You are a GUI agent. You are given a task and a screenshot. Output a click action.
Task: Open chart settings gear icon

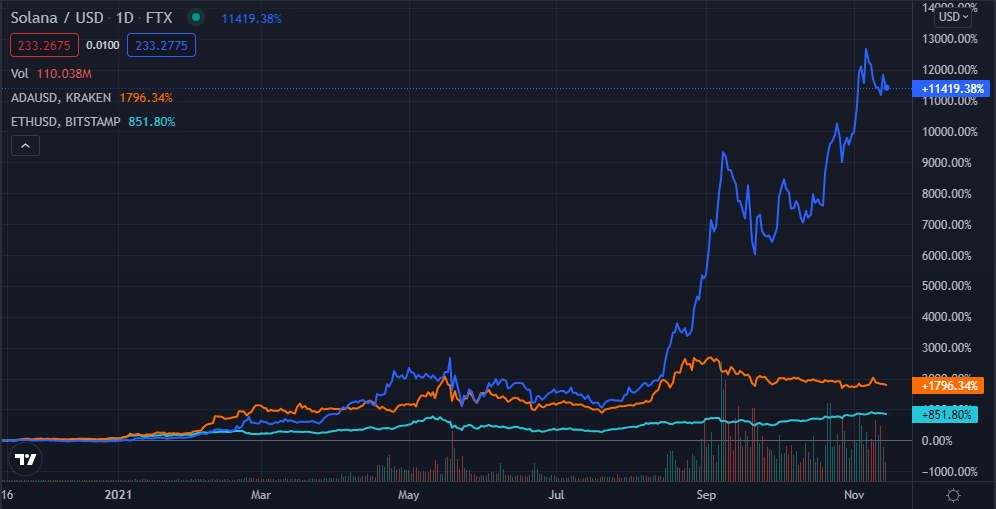click(953, 495)
